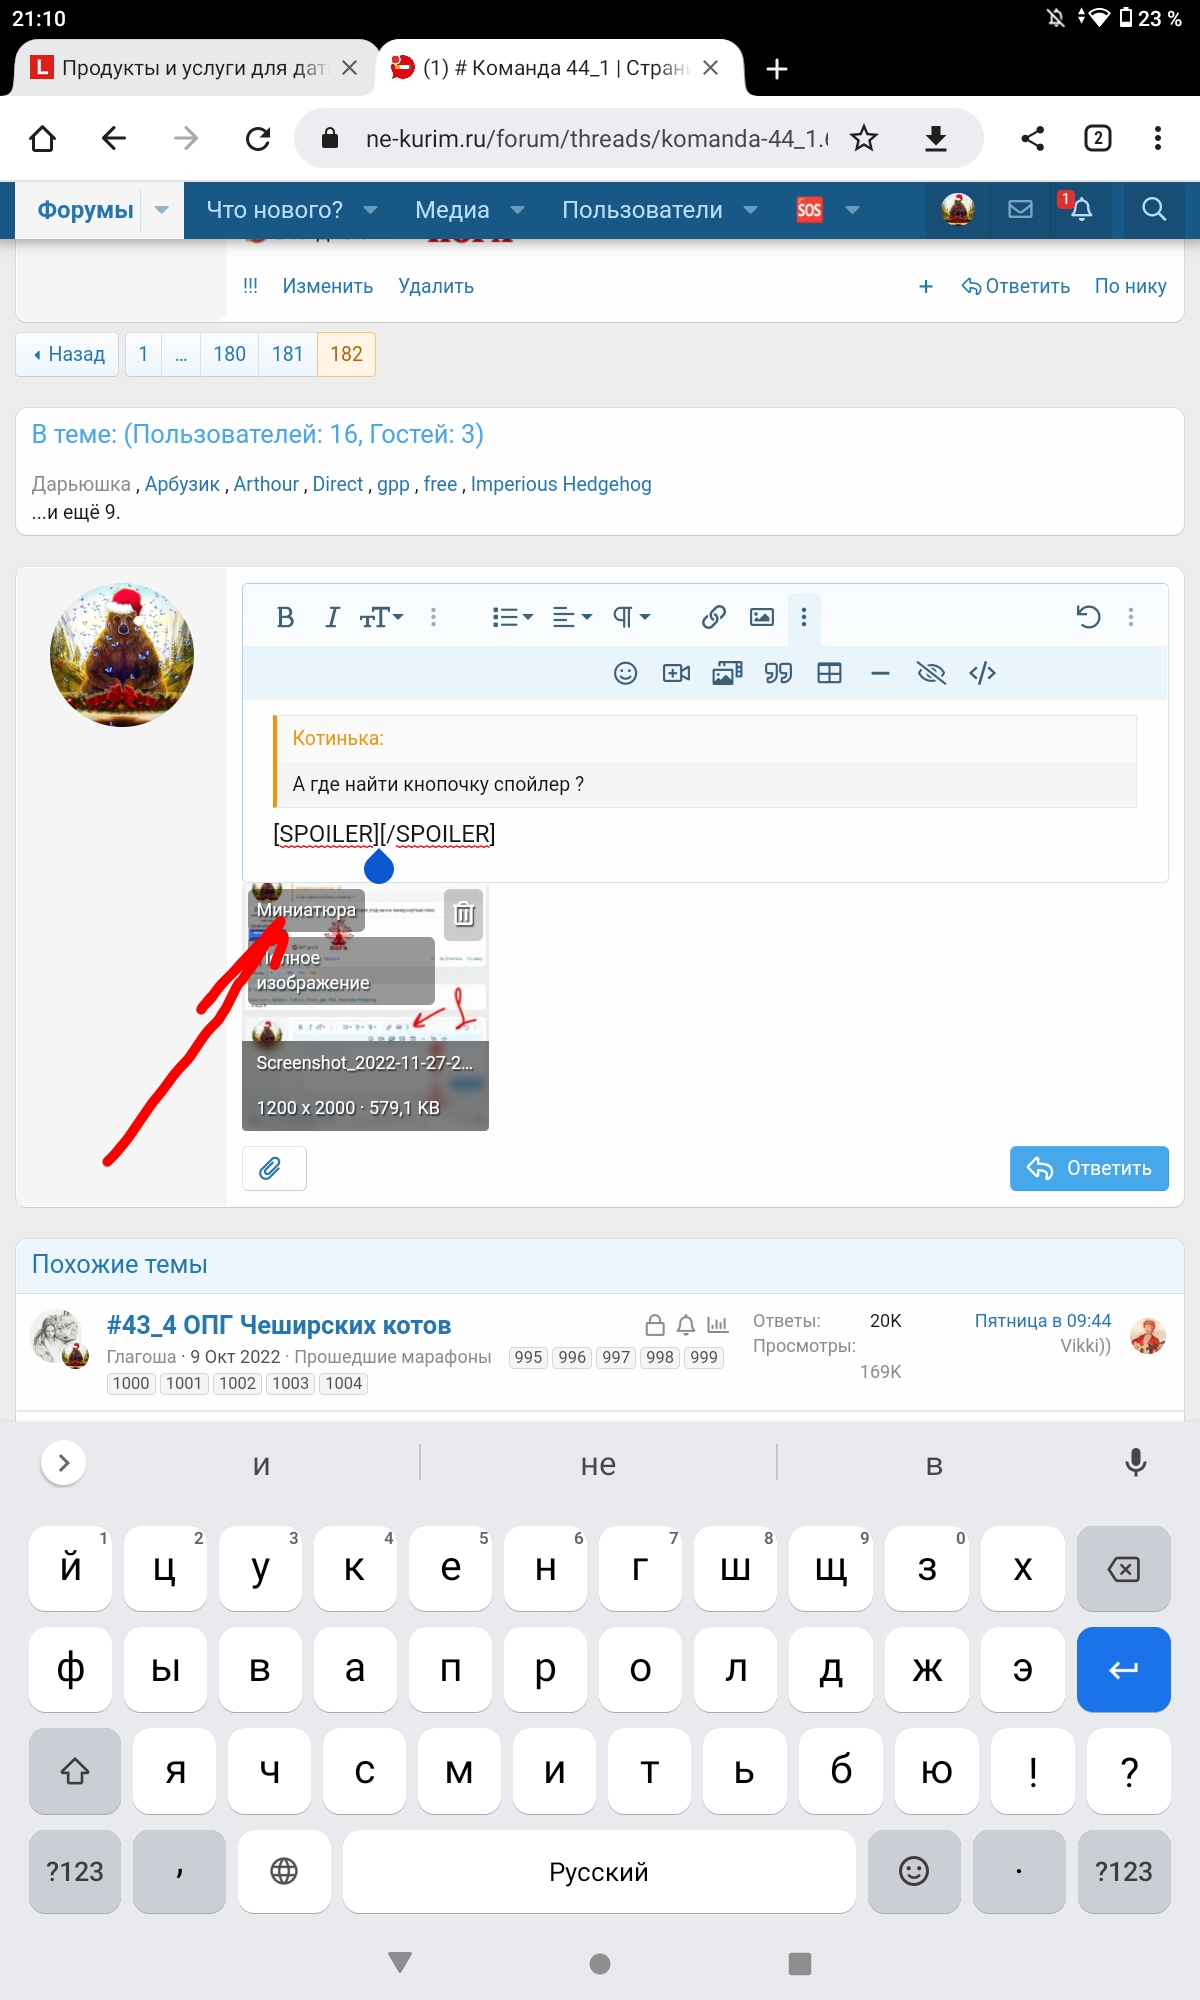Viewport: 1200px width, 2000px height.
Task: Click the Изменить post link
Action: pos(328,286)
